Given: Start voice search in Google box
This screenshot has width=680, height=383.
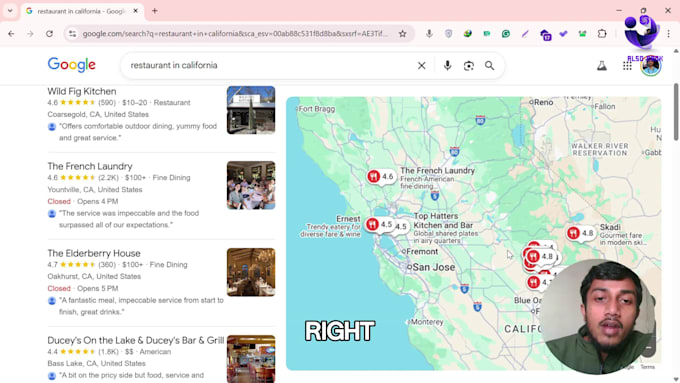Looking at the screenshot, I should coord(447,65).
